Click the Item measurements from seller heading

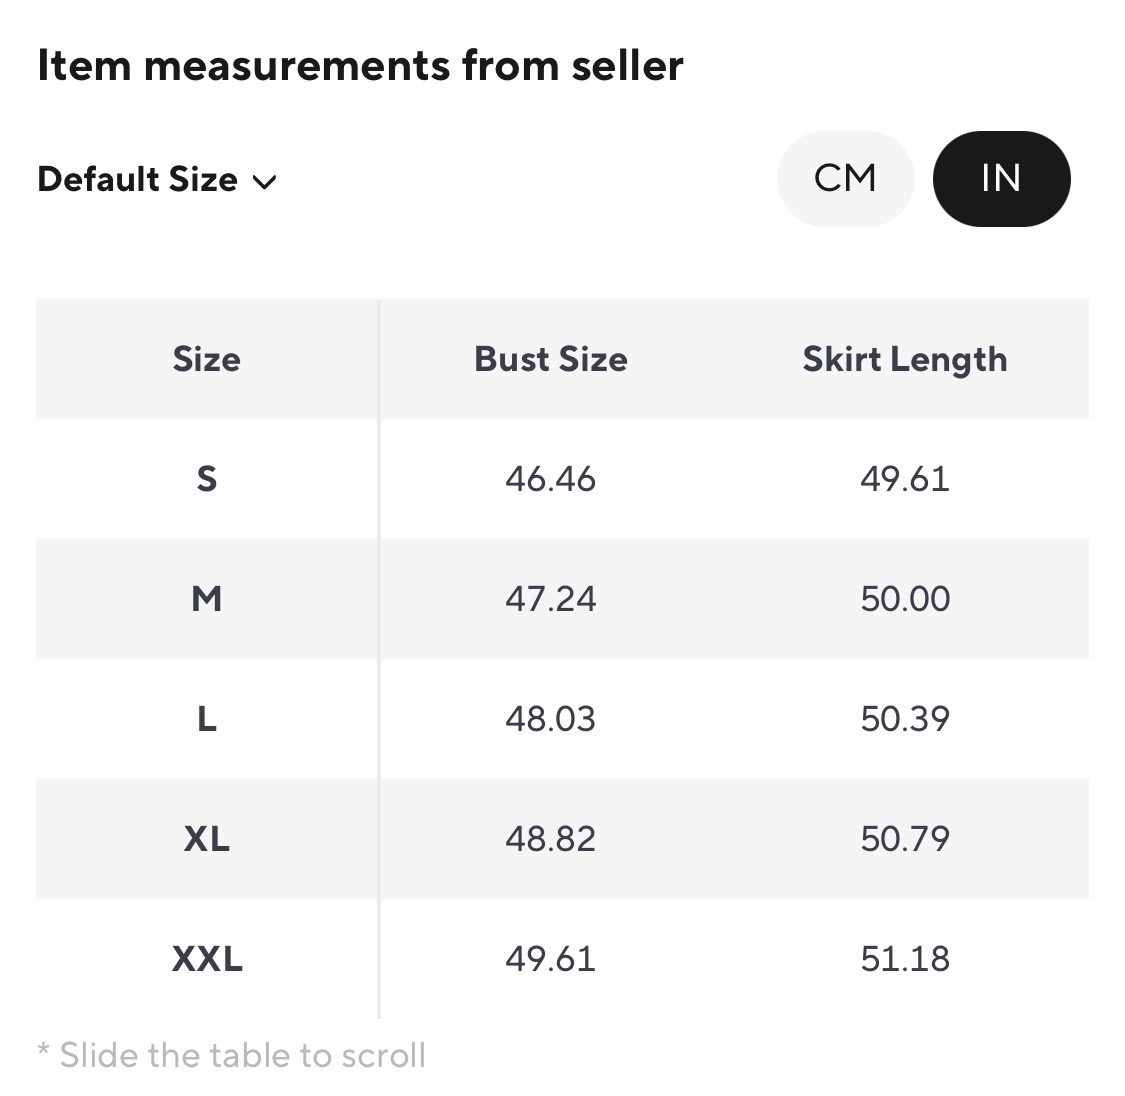(360, 66)
